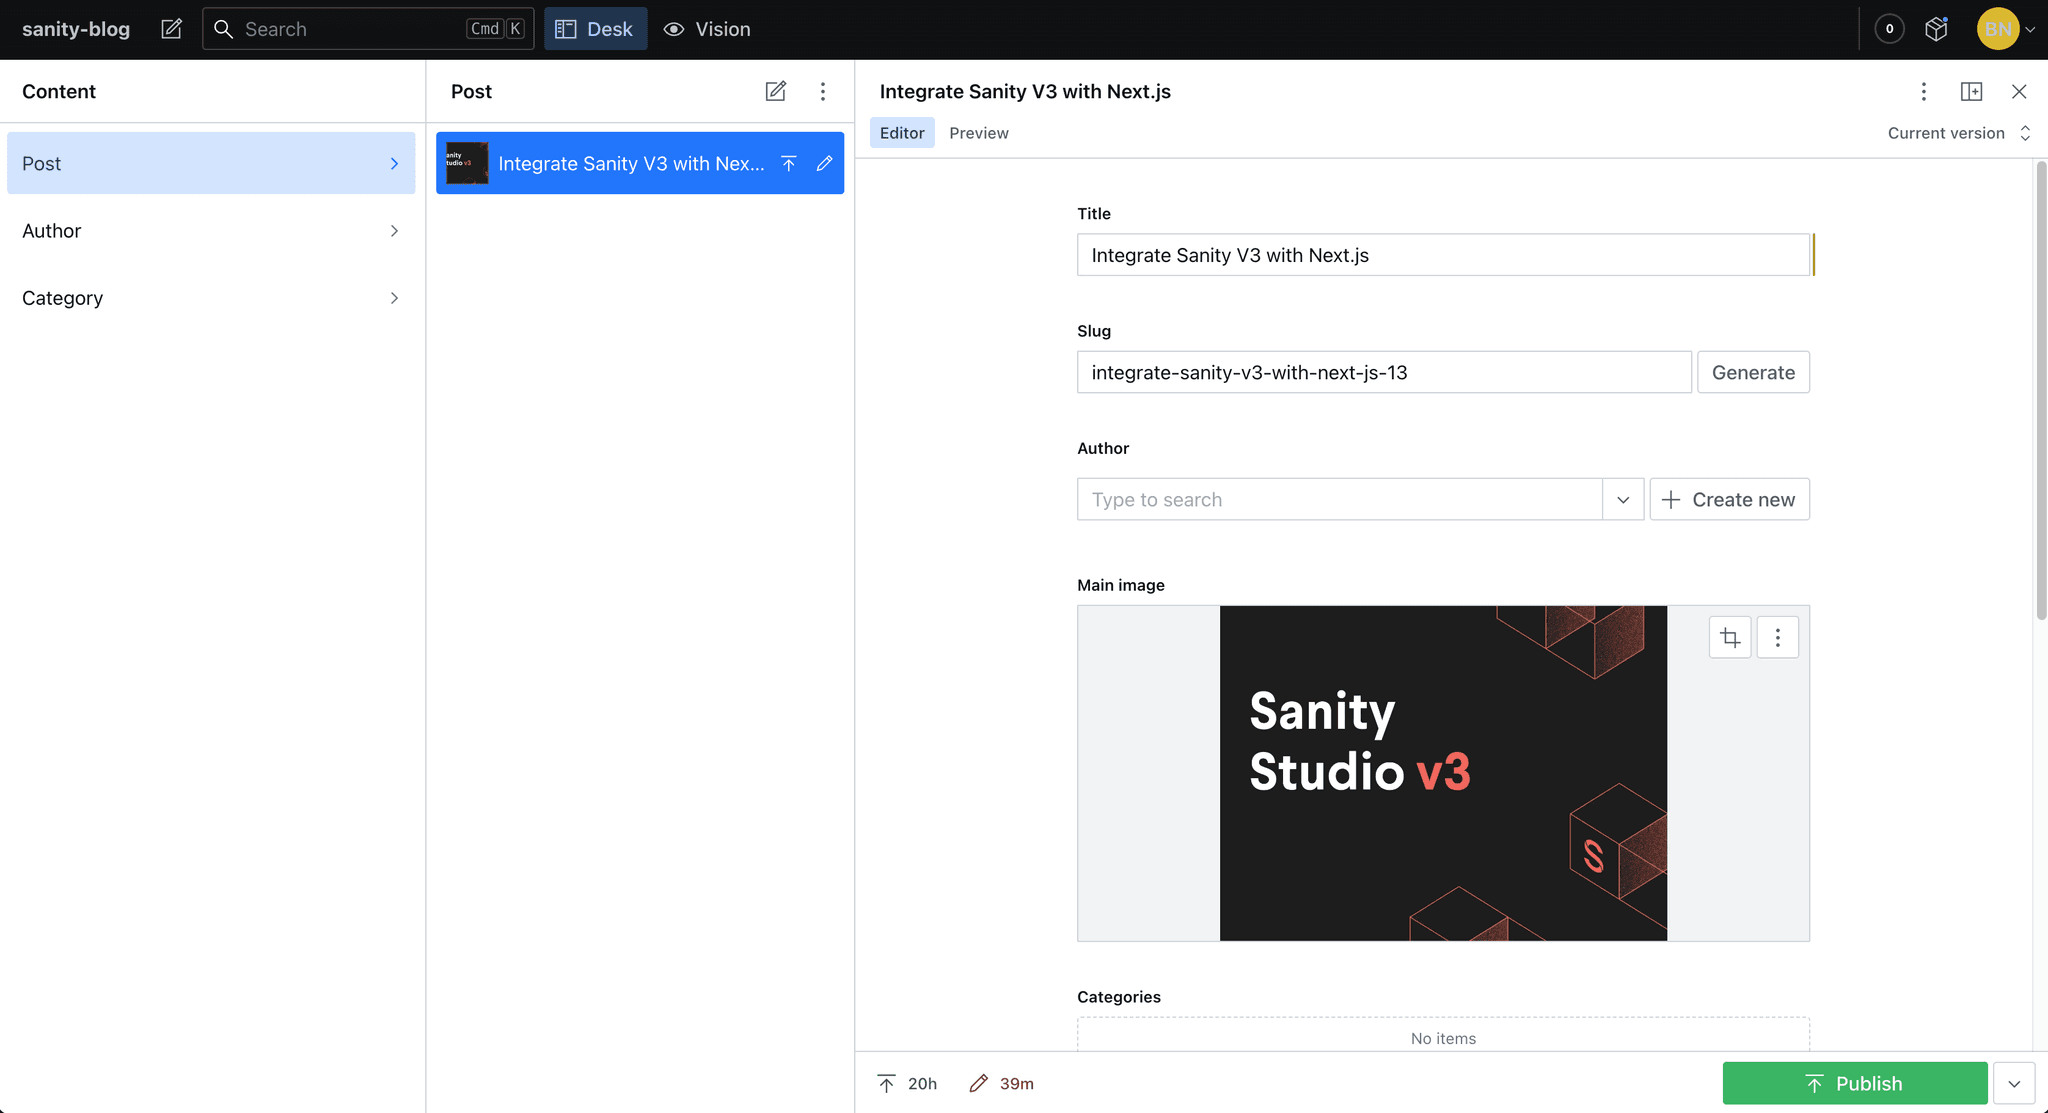Focus the Slug input field
This screenshot has height=1113, width=2048.
coord(1384,372)
